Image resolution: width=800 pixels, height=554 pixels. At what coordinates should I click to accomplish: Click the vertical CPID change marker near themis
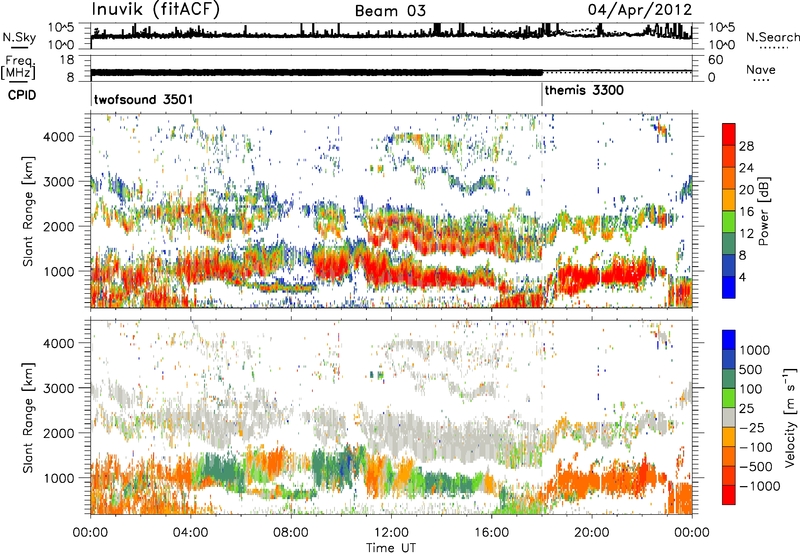click(x=542, y=95)
